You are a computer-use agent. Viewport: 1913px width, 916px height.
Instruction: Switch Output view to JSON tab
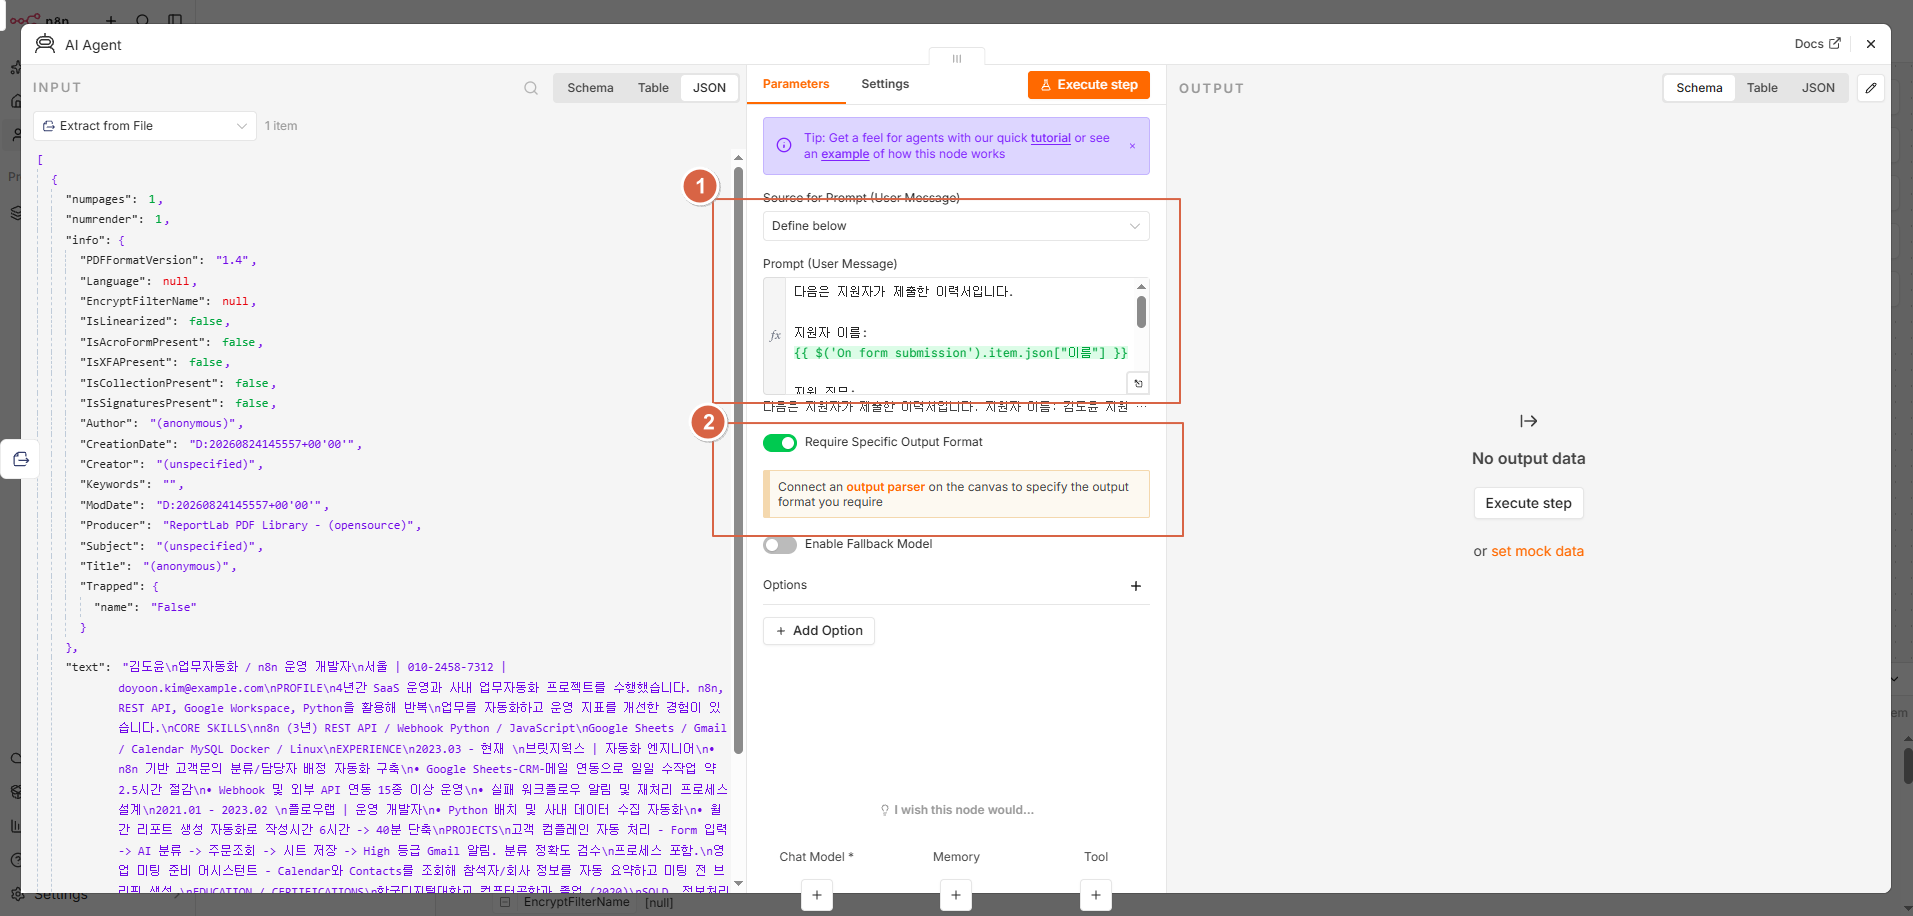click(x=1818, y=88)
